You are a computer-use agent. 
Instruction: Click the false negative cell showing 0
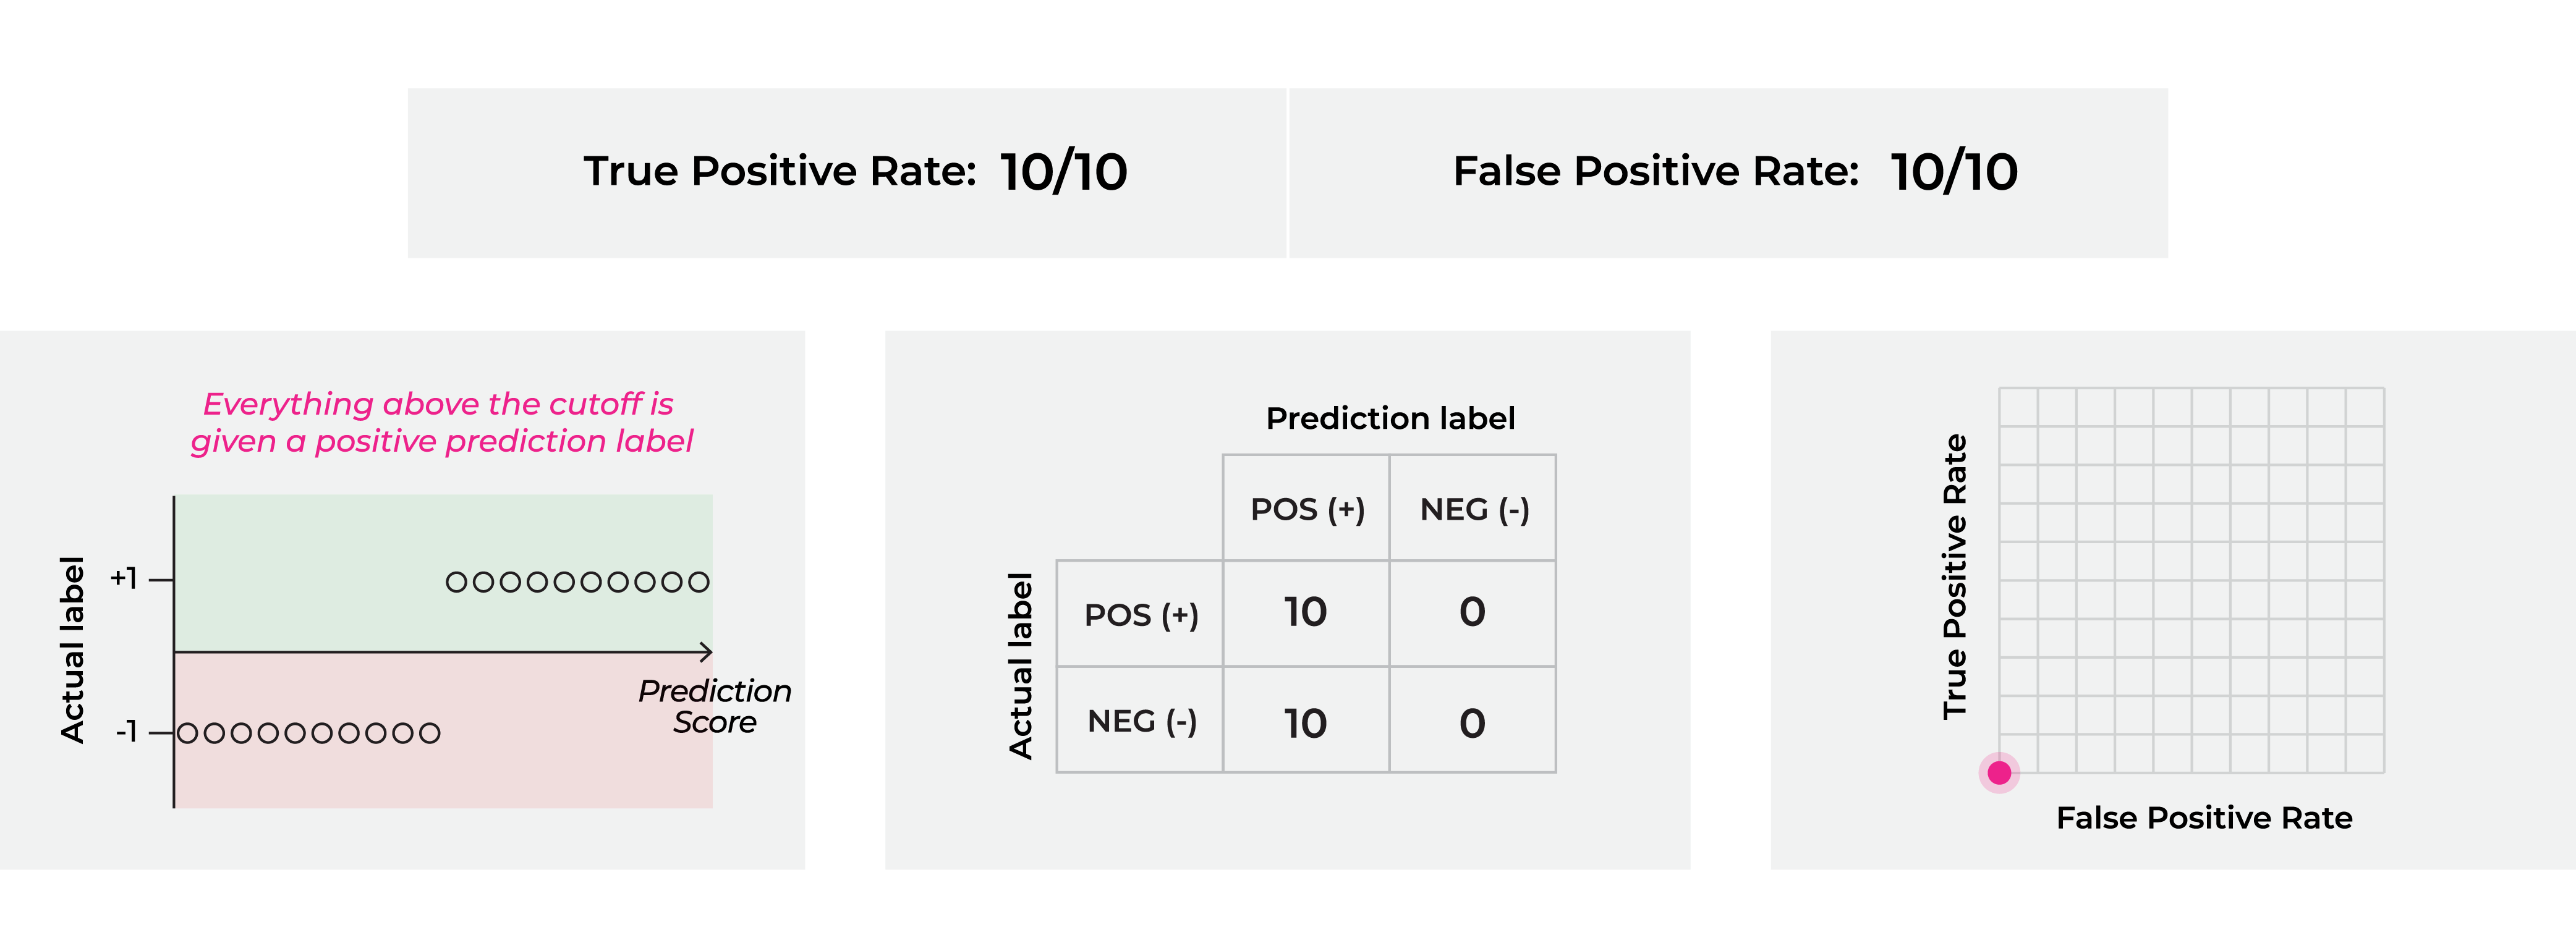coord(1473,613)
